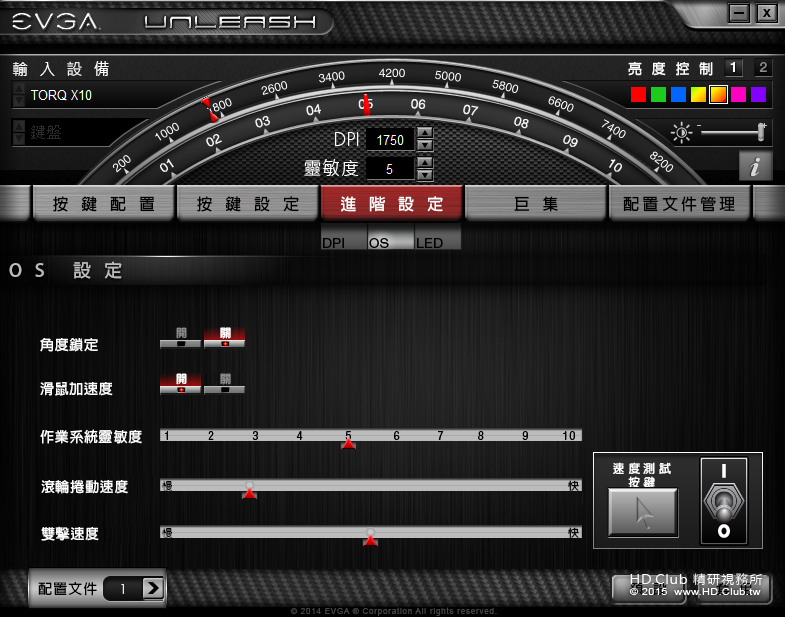The width and height of the screenshot is (785, 617).
Task: Set OS sensitivity slider to 8
Action: (x=481, y=436)
